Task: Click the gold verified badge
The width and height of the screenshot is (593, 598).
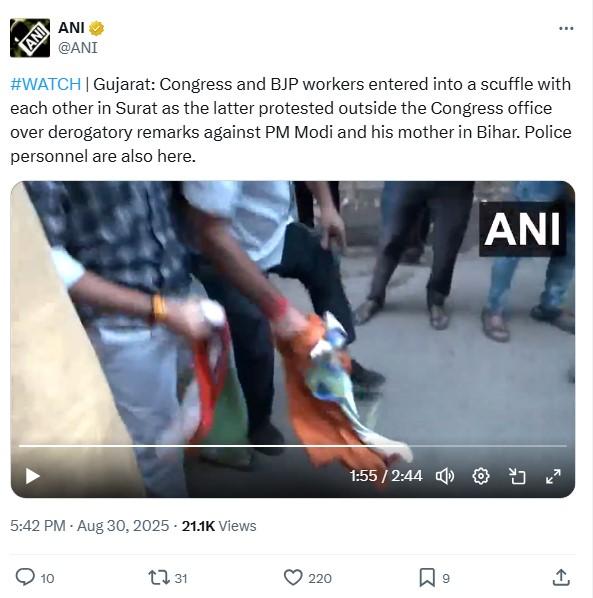Action: point(96,28)
